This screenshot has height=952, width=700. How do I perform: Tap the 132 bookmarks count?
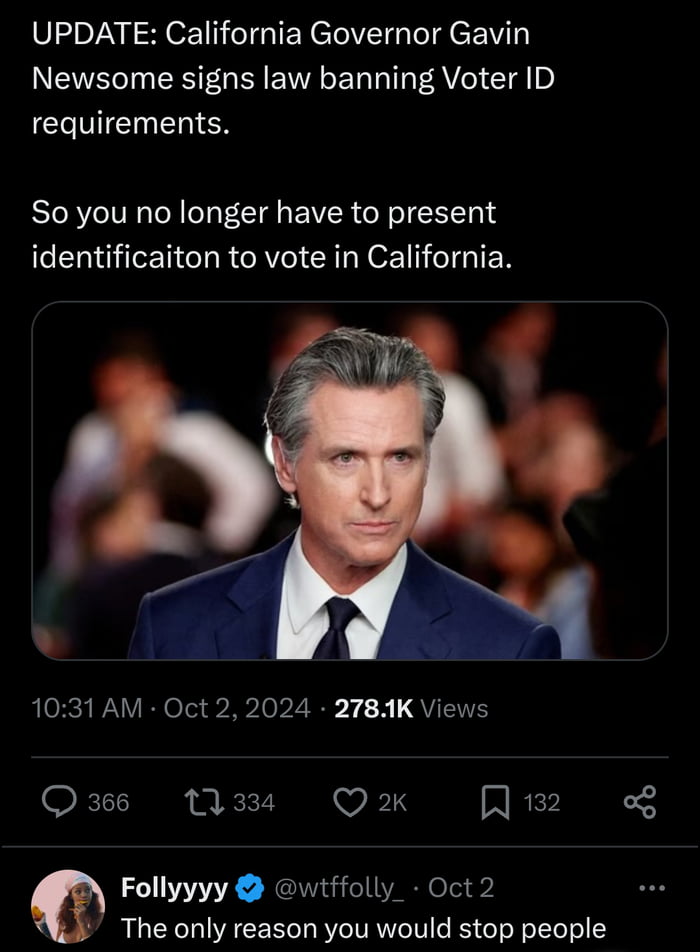click(542, 802)
